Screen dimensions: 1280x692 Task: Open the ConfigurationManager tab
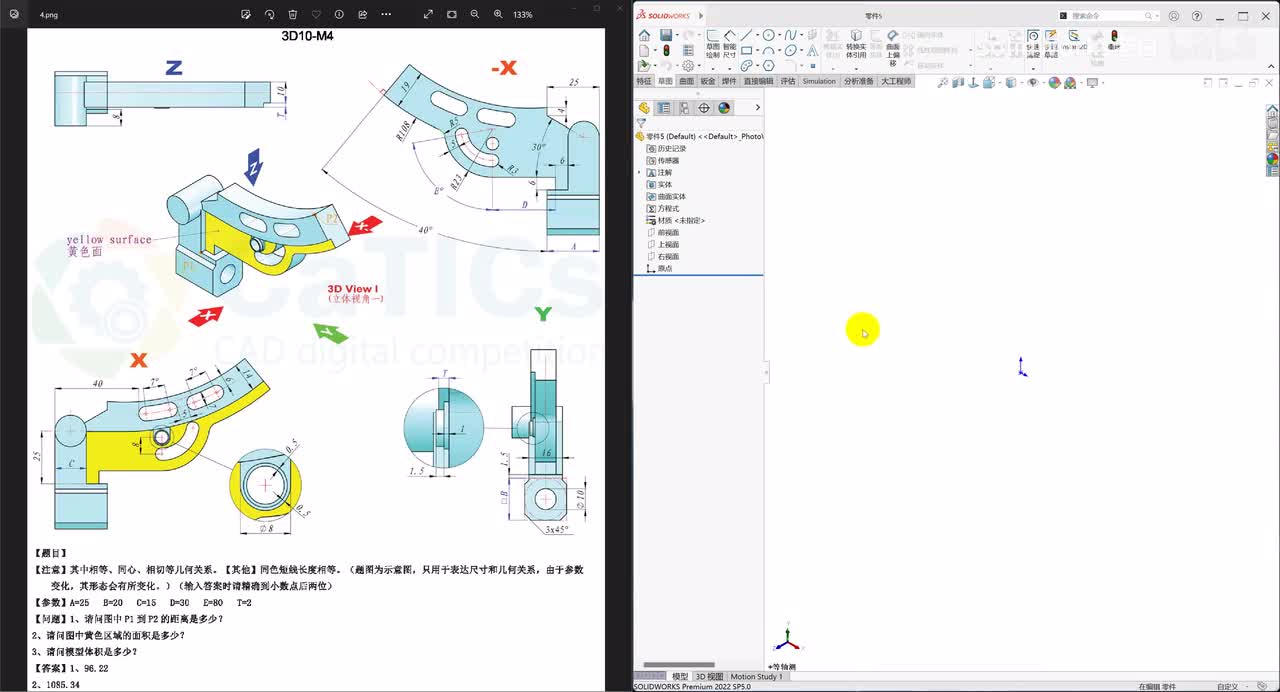point(684,108)
